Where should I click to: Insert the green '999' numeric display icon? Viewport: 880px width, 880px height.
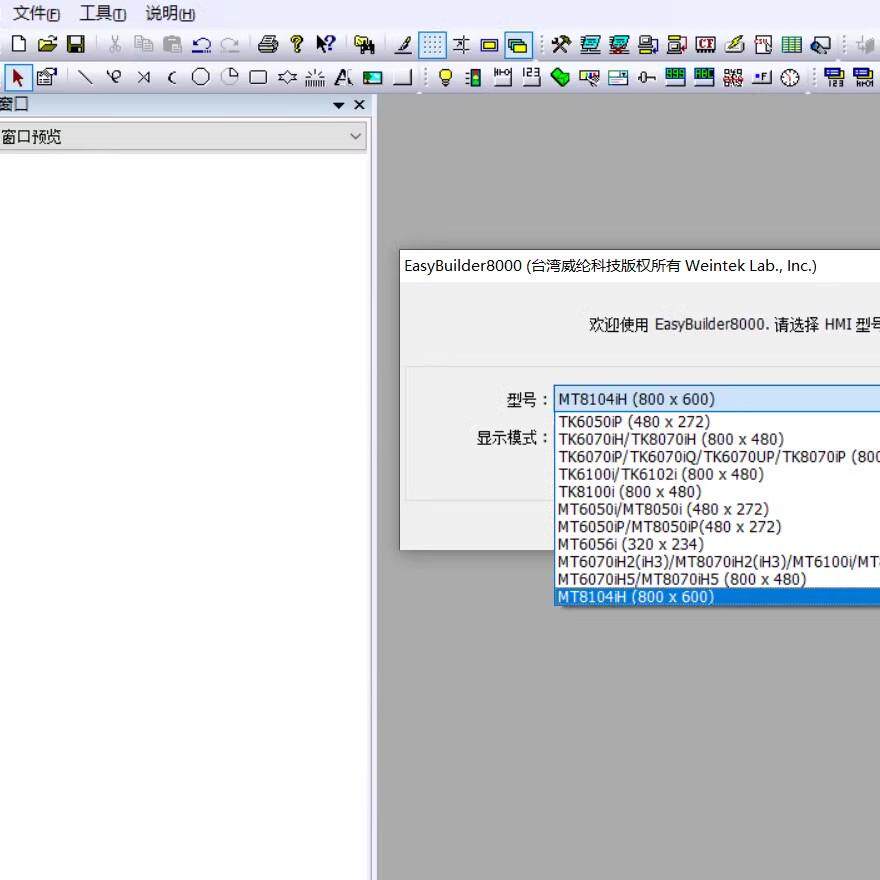(675, 77)
